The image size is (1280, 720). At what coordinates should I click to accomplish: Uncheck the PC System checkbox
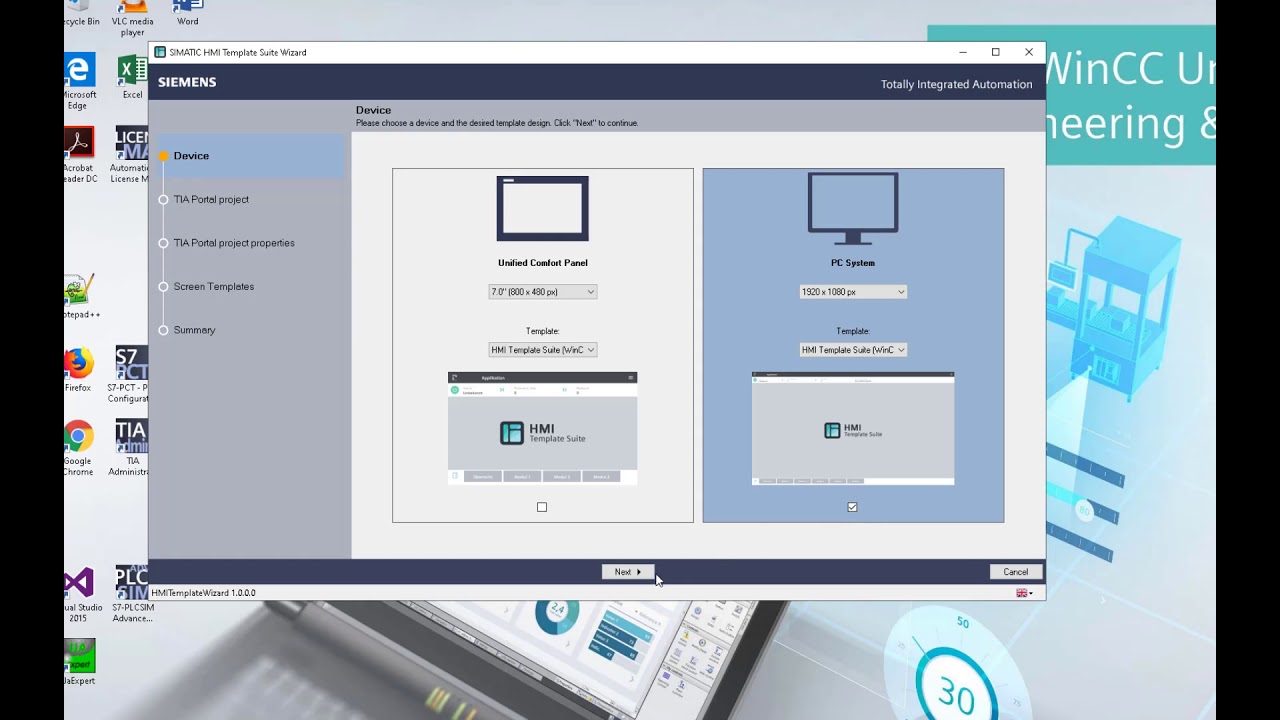852,507
